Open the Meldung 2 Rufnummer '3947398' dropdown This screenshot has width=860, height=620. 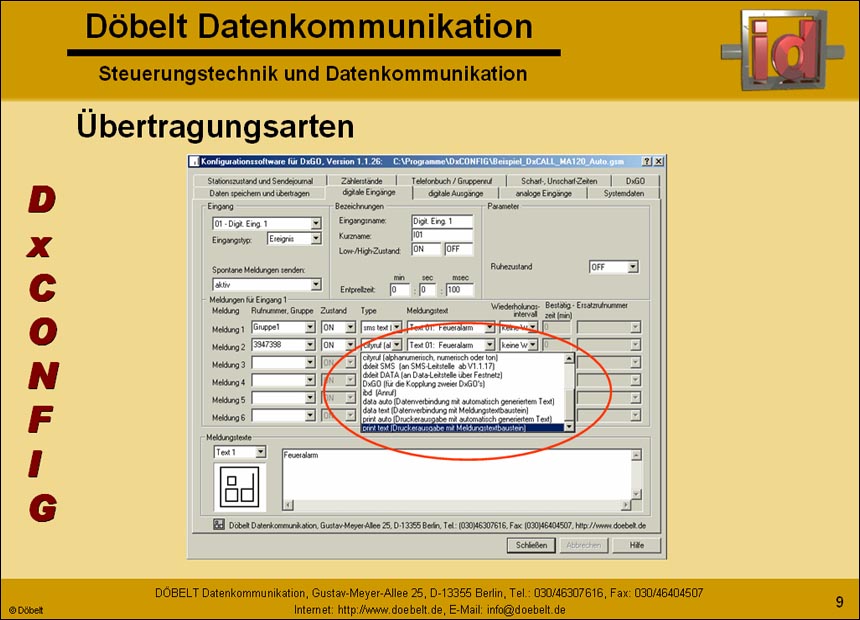pos(310,345)
